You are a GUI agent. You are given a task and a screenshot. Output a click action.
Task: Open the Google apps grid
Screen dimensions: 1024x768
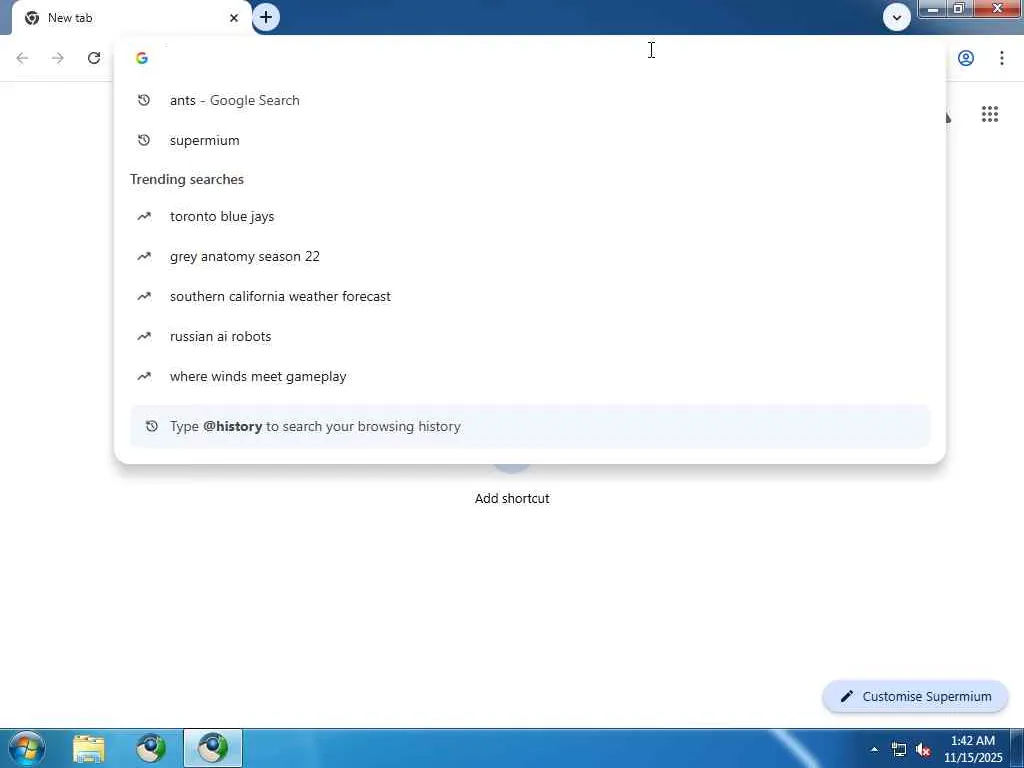coord(989,114)
